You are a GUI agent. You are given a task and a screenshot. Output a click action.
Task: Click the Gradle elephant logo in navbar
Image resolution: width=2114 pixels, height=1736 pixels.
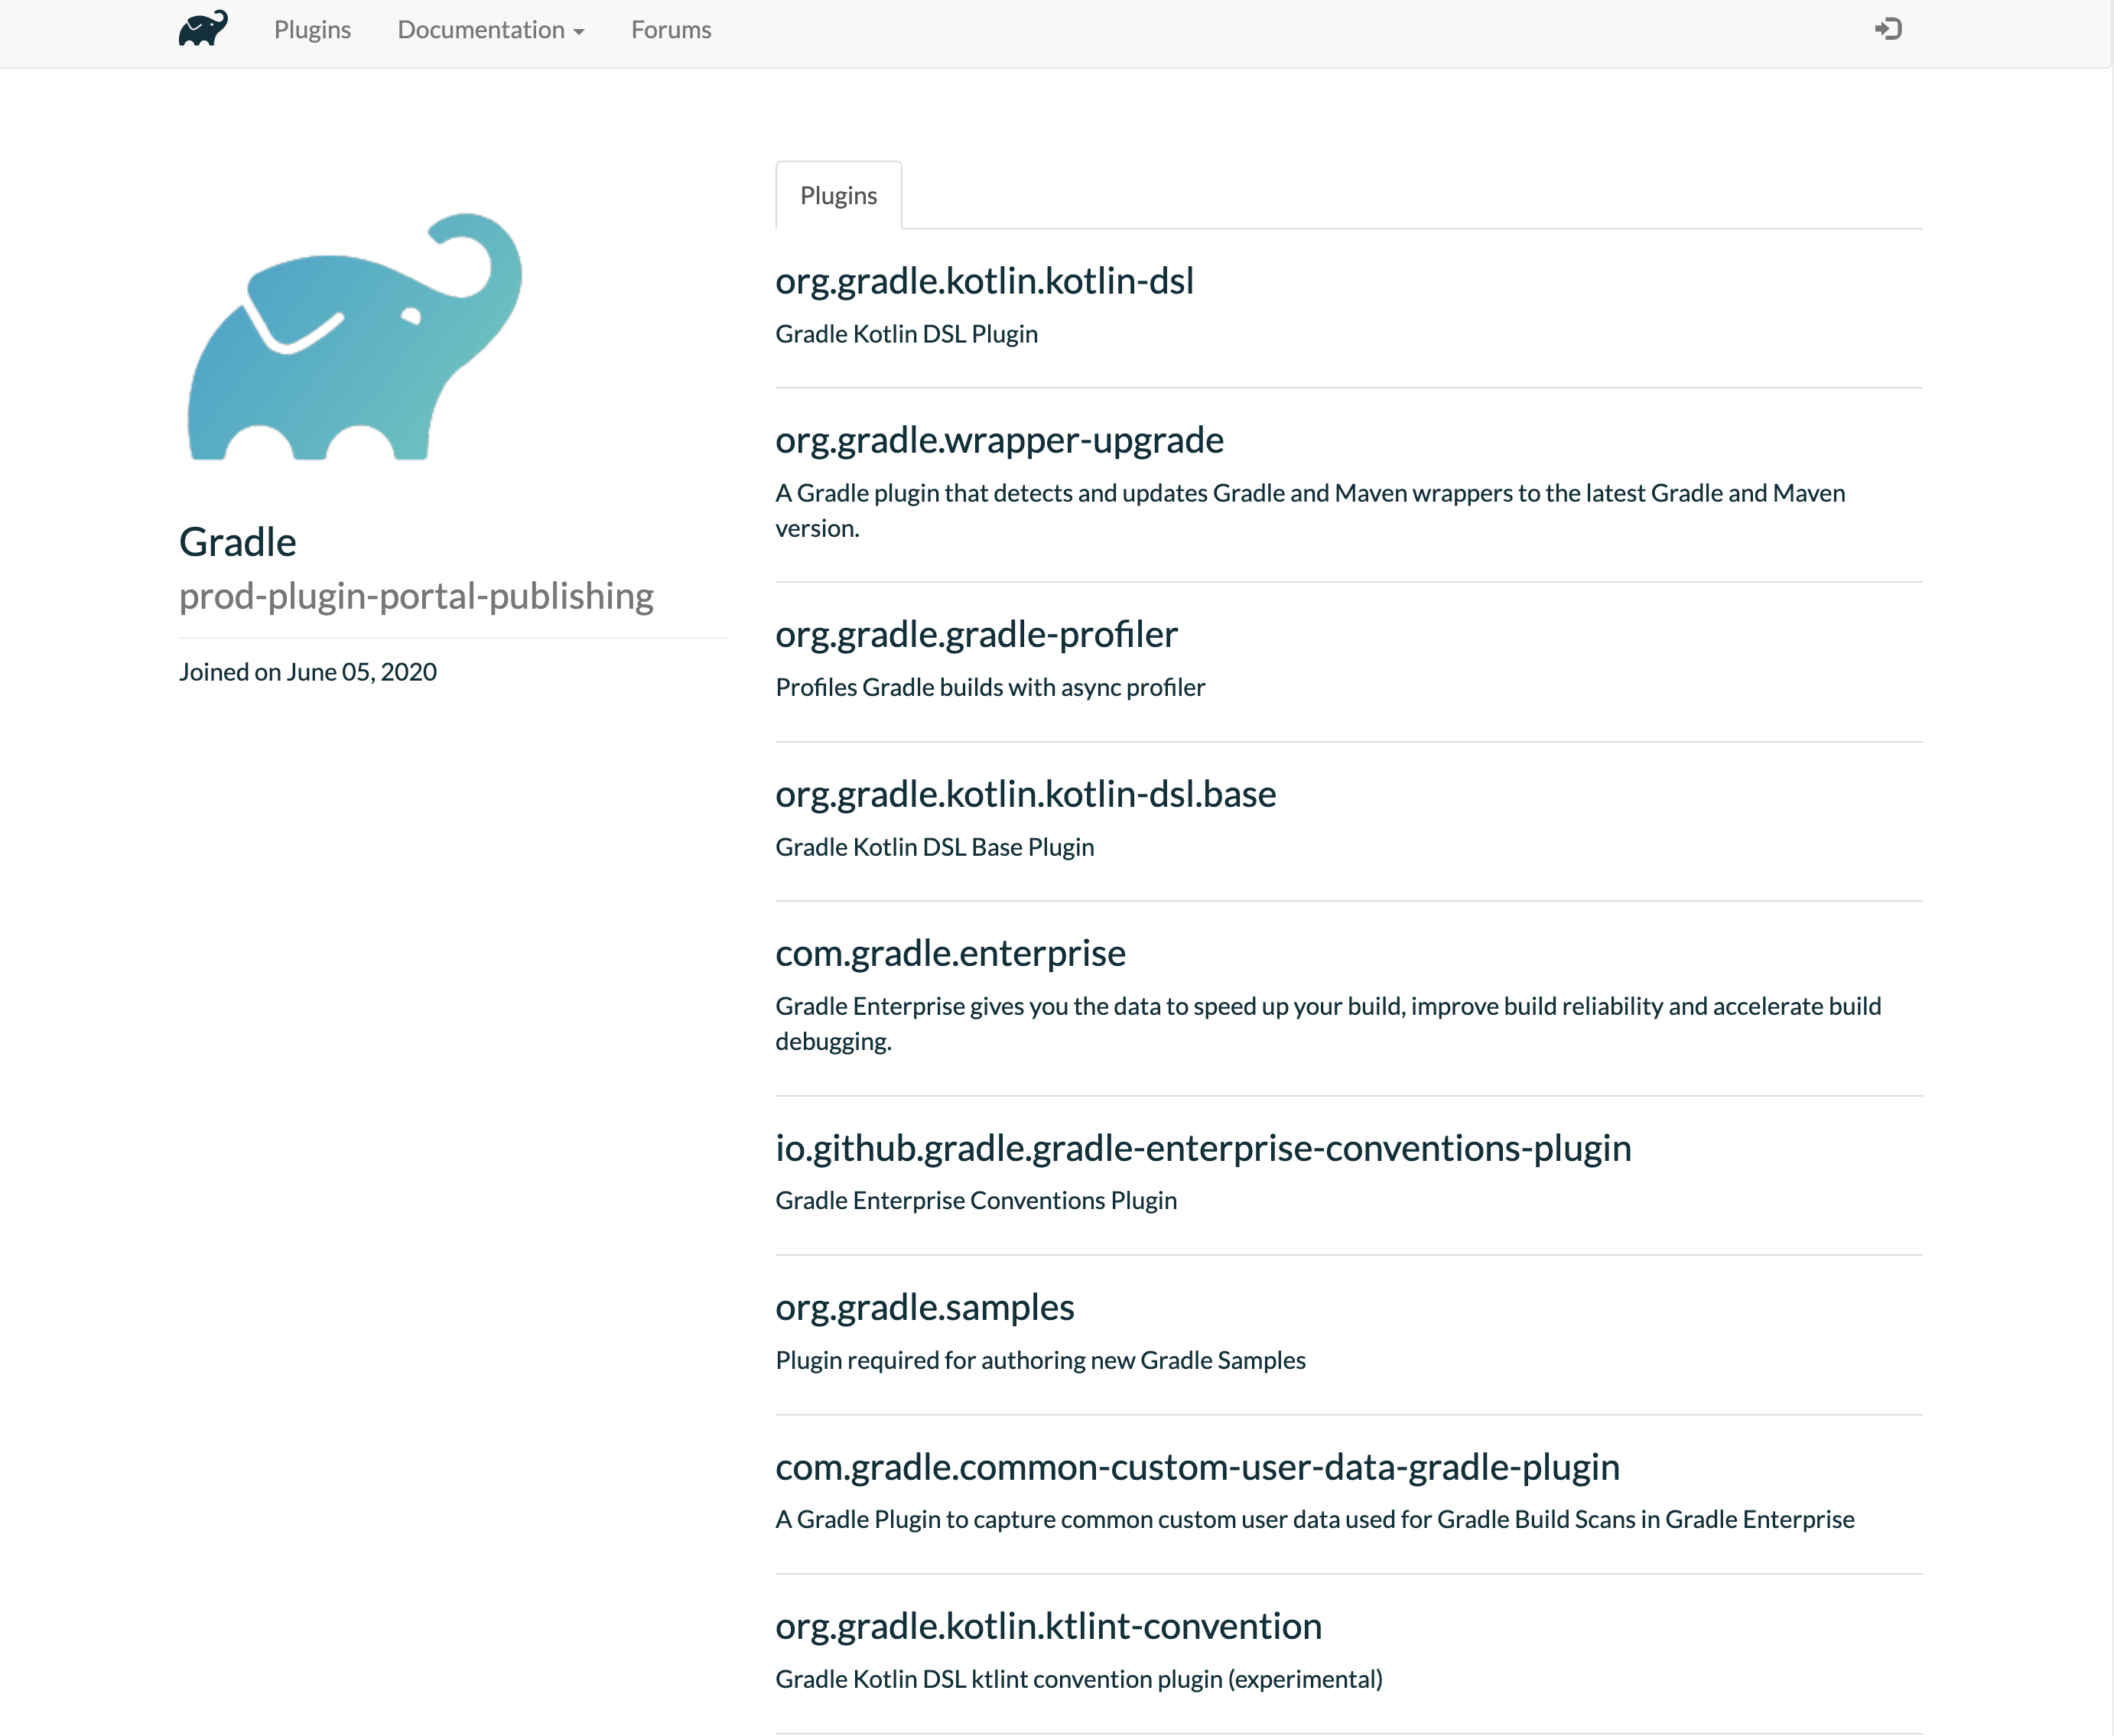pyautogui.click(x=201, y=30)
